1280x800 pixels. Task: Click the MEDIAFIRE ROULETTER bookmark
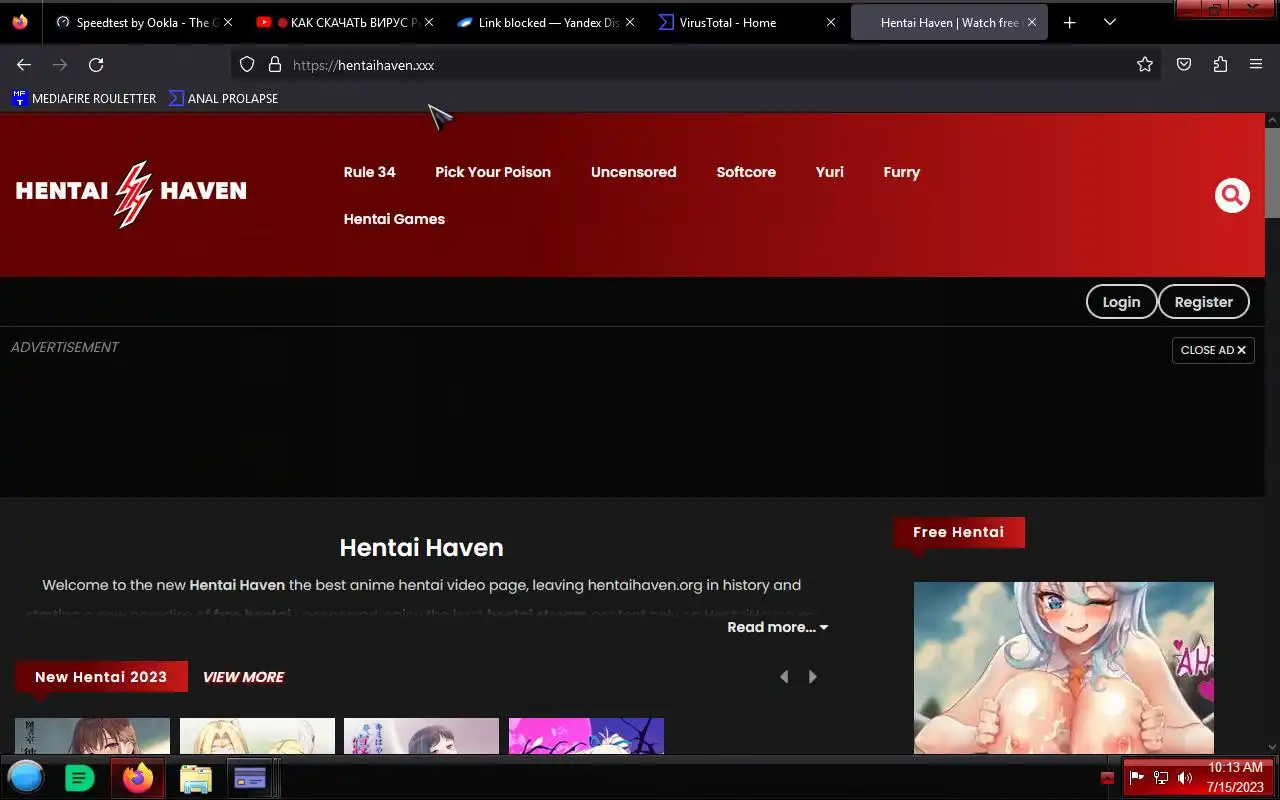coord(84,98)
